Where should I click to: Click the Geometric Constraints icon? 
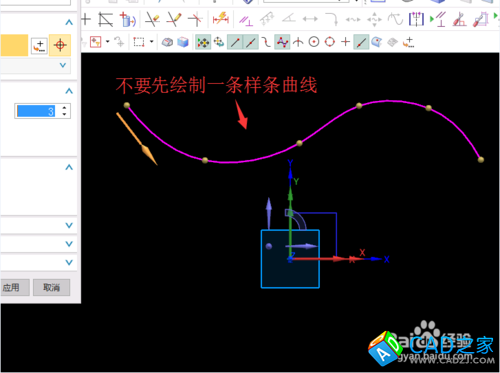click(246, 19)
